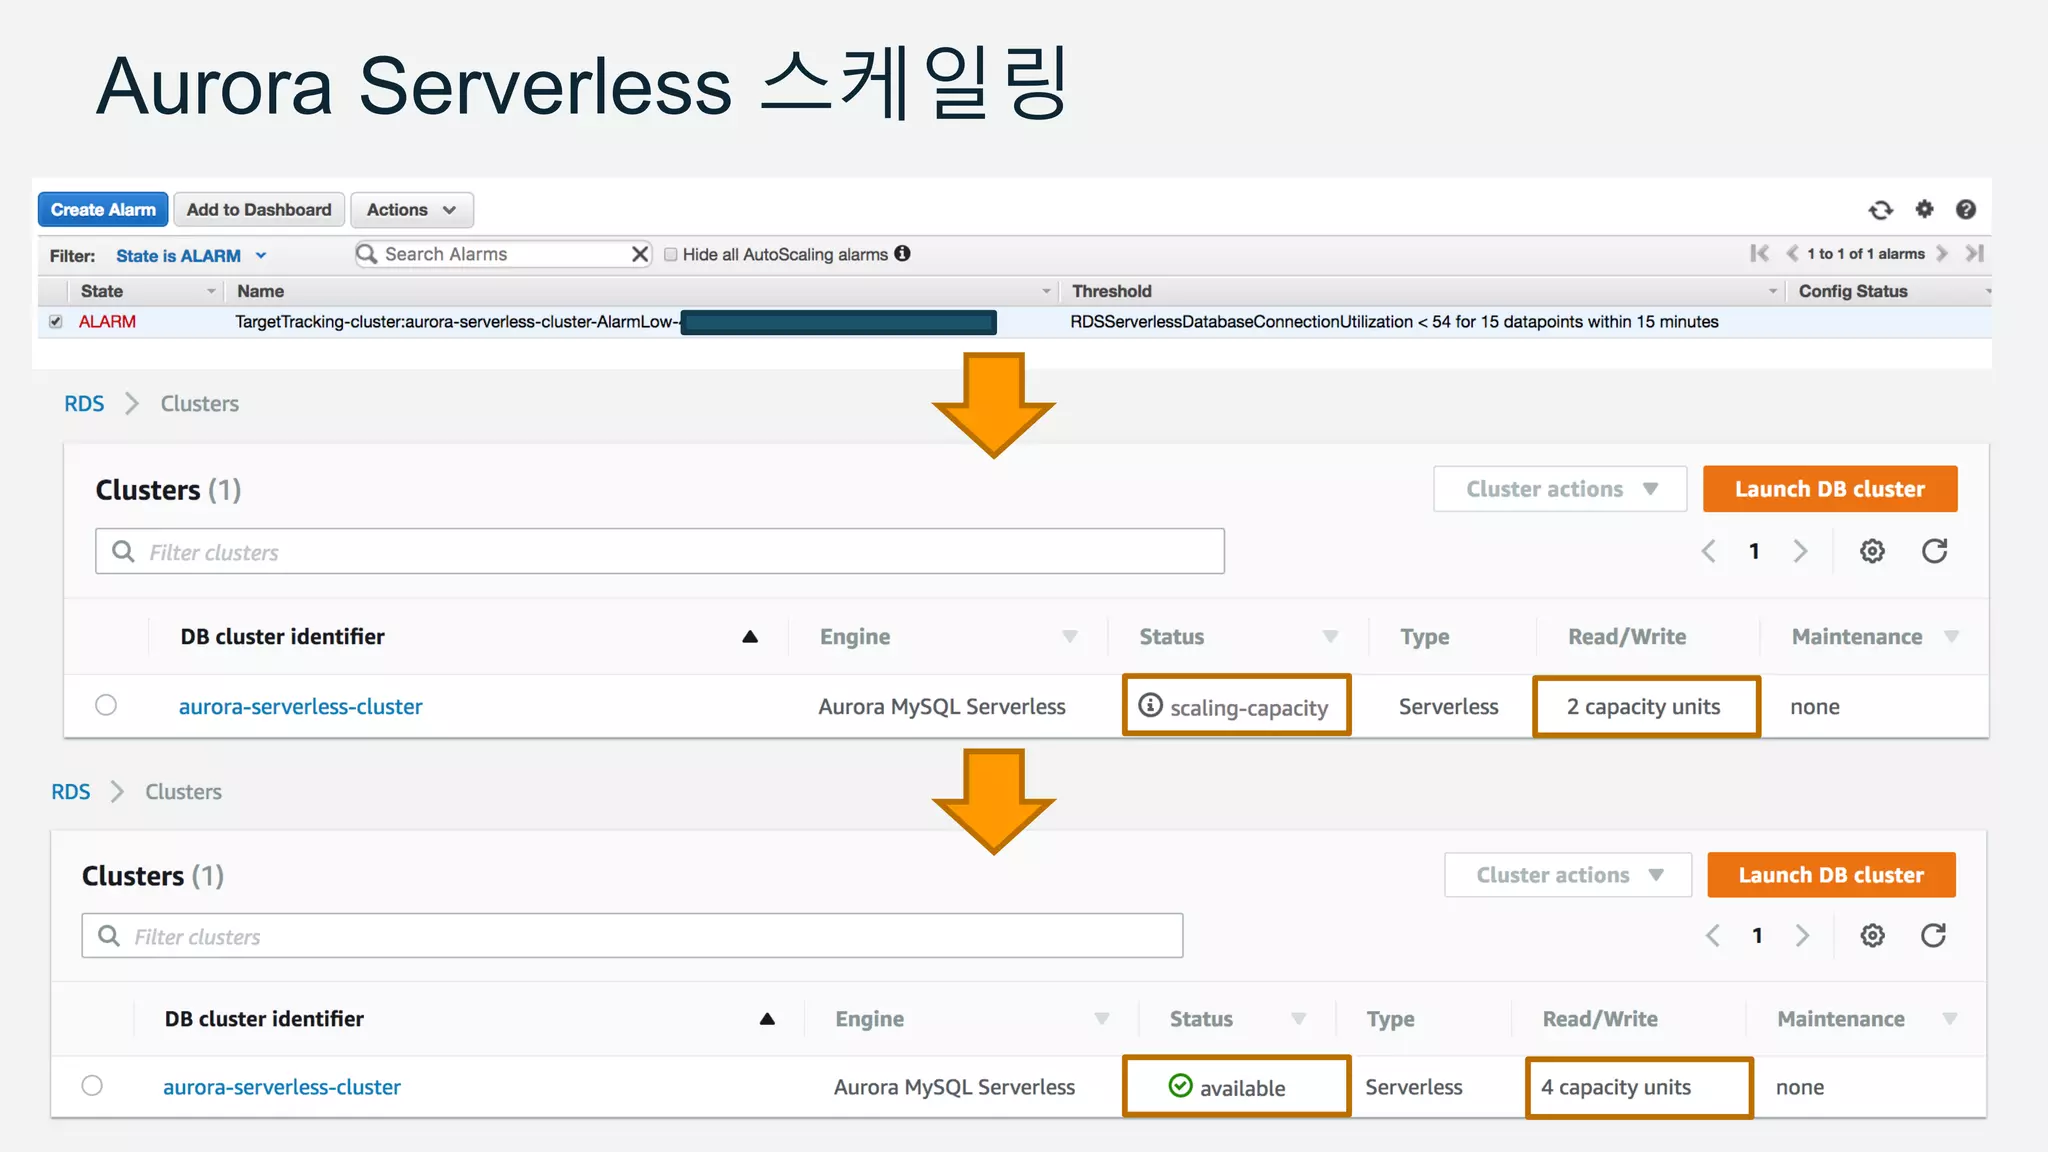This screenshot has width=2048, height=1152.
Task: Sort by Engine in upper table
Action: coord(1069,637)
